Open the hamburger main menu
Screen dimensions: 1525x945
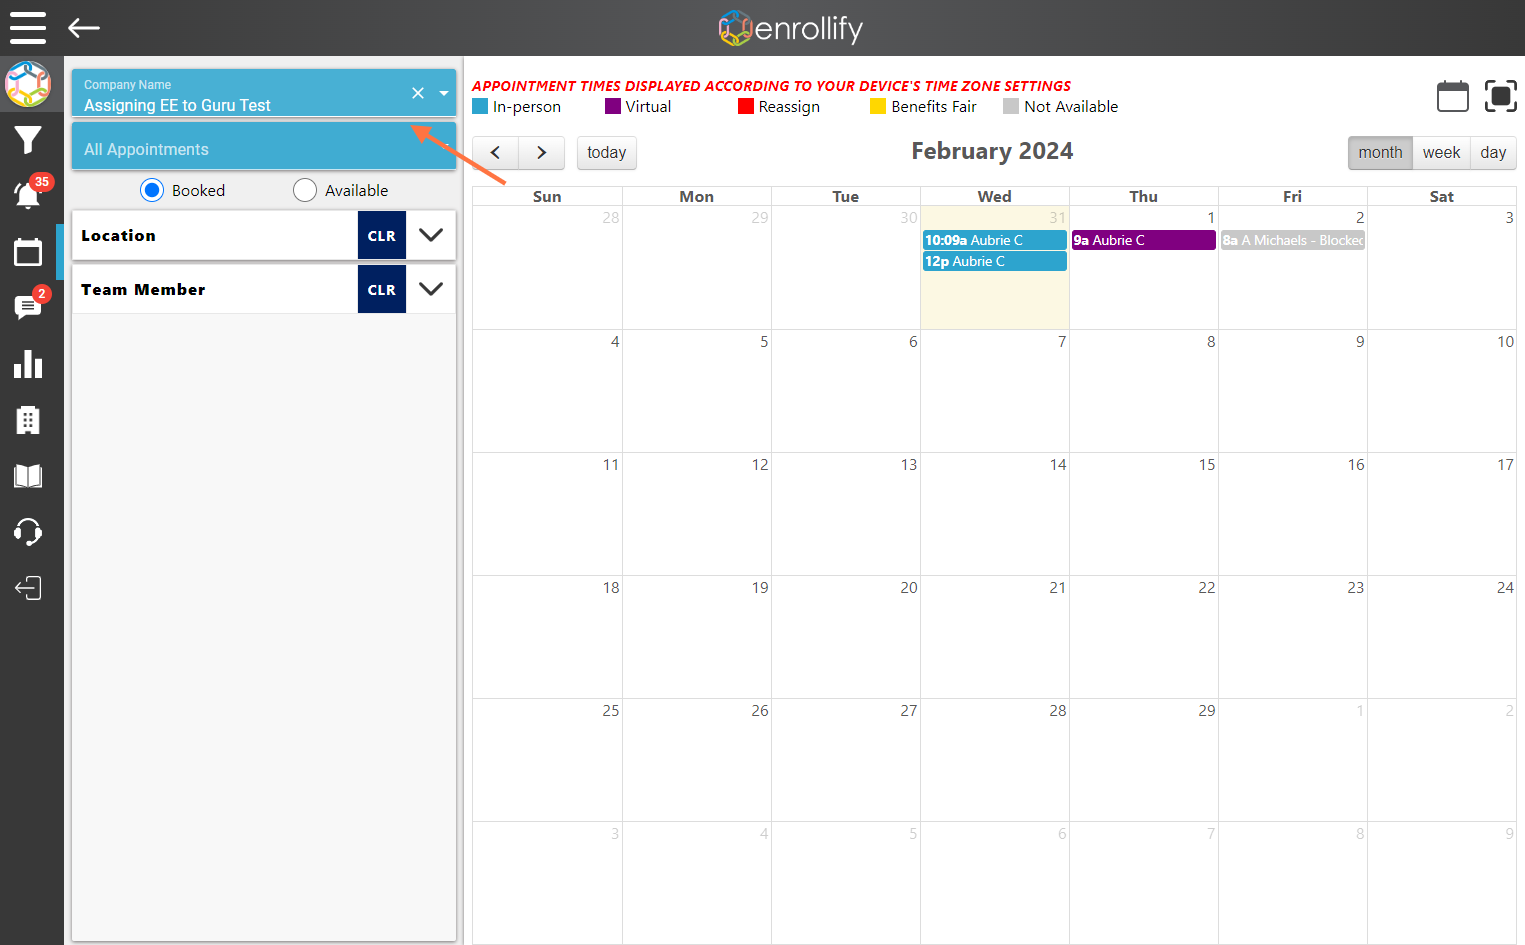[x=28, y=28]
